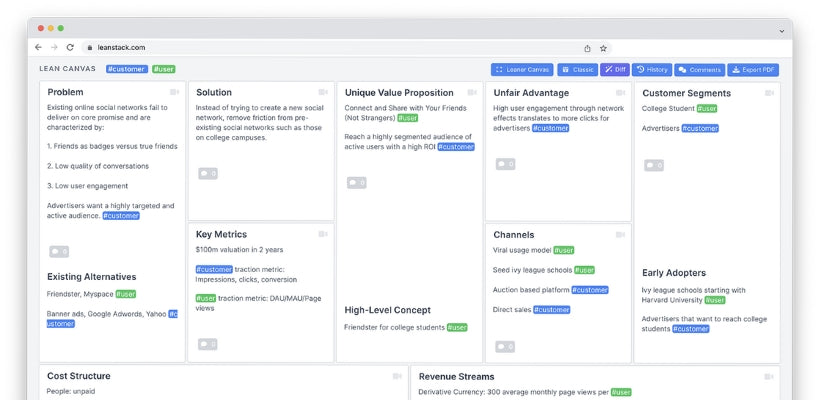
Task: Open the comment counter under Solution
Action: 207,173
